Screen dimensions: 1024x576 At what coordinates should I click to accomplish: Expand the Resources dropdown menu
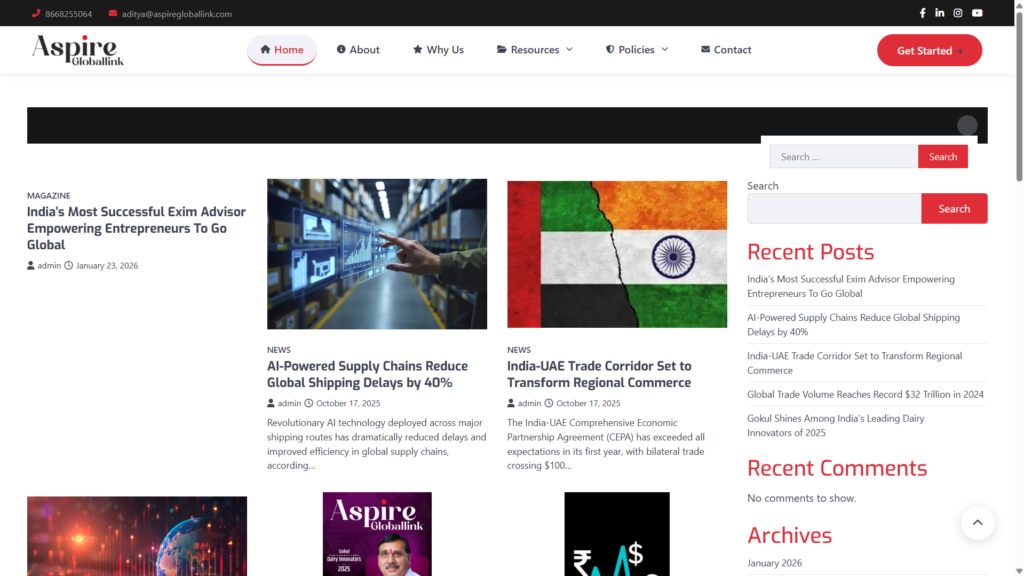535,50
